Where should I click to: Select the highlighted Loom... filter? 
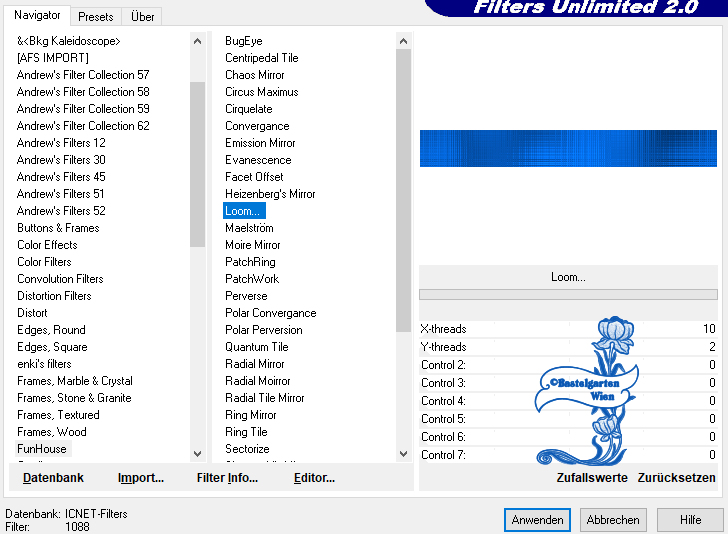click(244, 211)
